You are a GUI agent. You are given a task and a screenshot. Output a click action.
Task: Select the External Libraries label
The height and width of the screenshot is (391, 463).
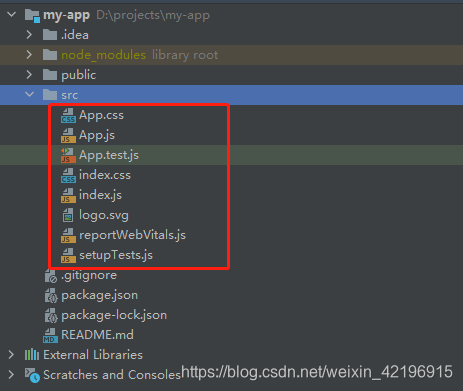click(x=93, y=355)
